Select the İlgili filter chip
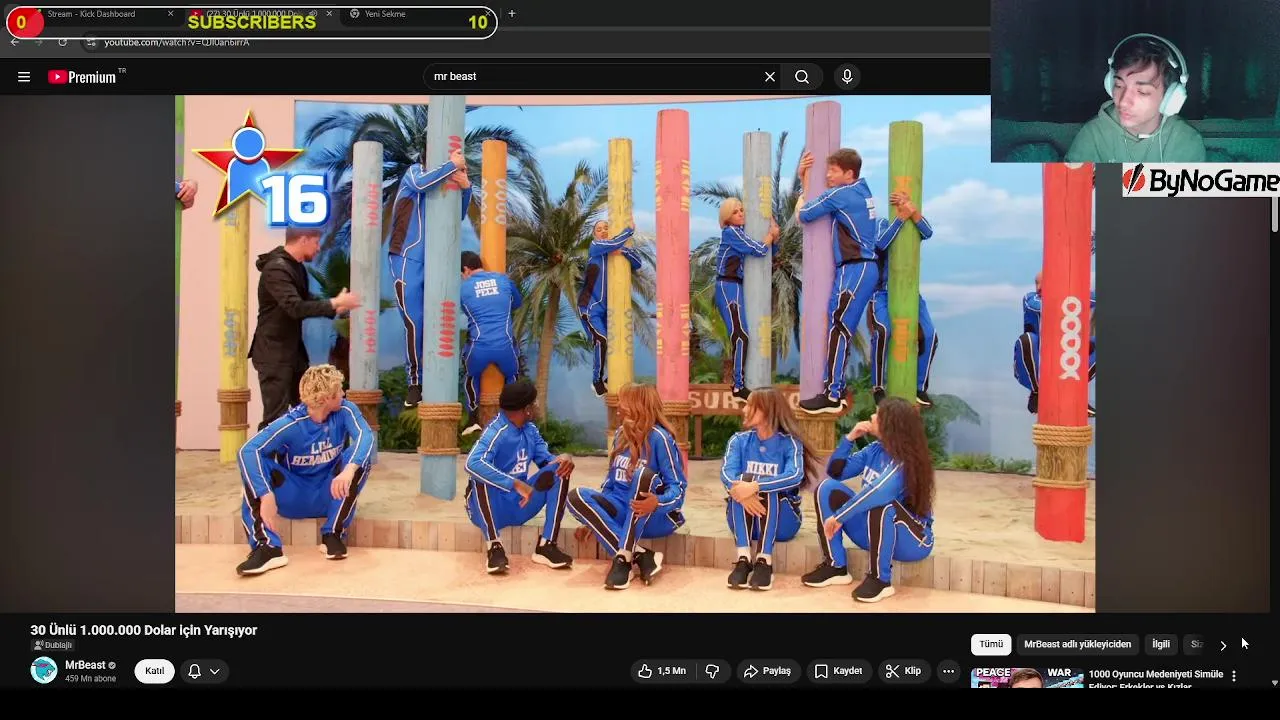1280x720 pixels. (x=1161, y=645)
